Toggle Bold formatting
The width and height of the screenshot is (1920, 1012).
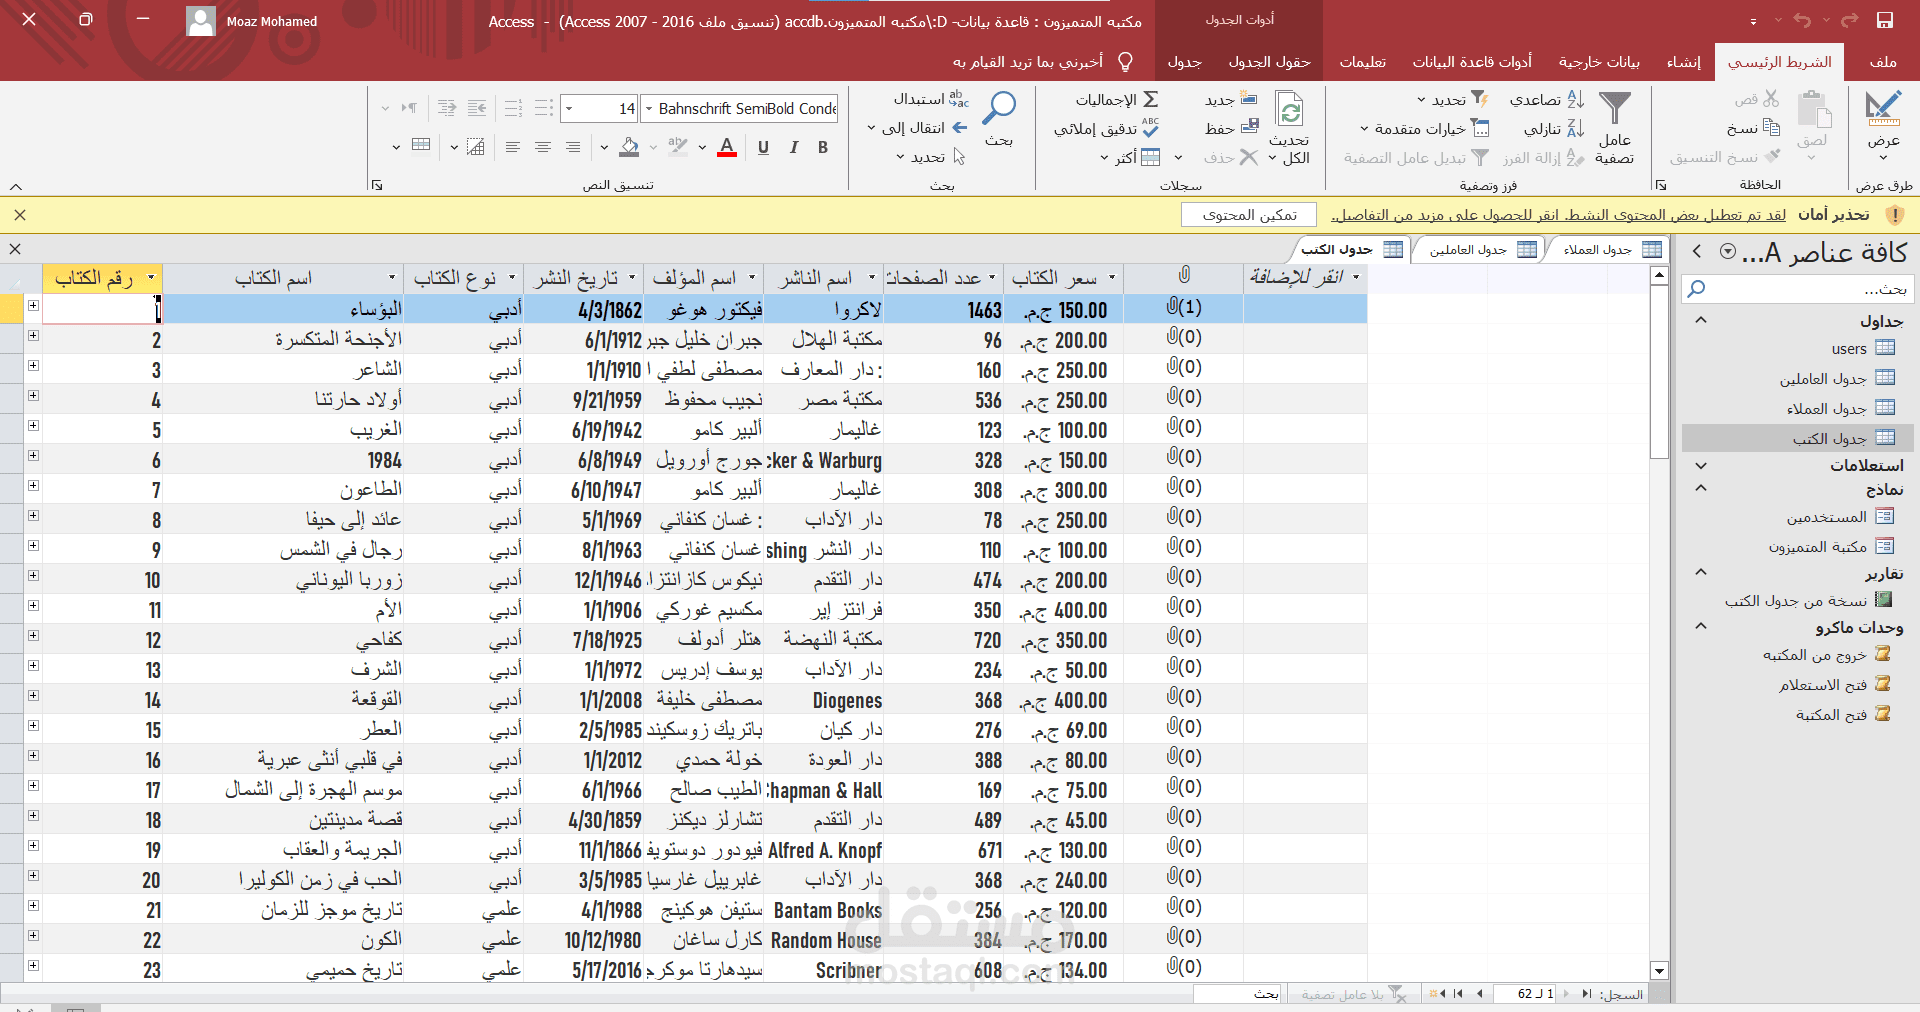[823, 147]
